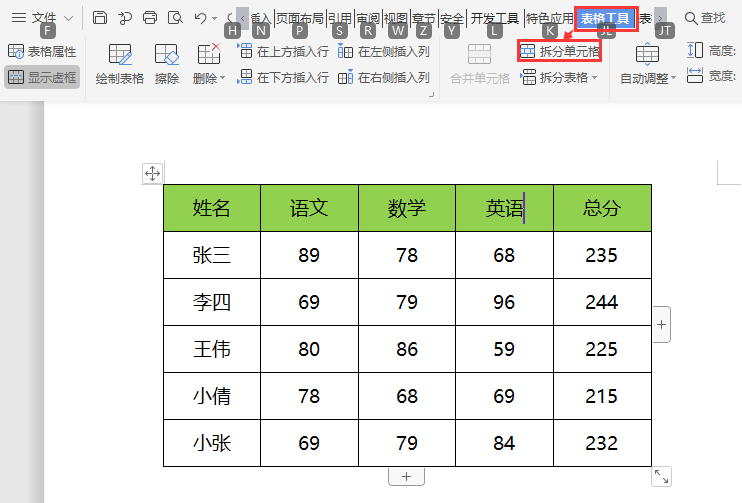Toggle Show Gridlines (显示虚框)
The height and width of the screenshot is (503, 742).
coord(42,77)
